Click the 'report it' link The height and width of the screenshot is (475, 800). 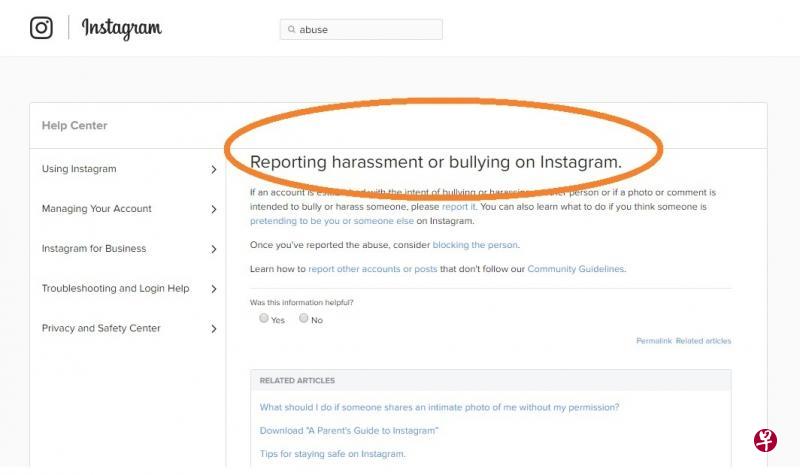[x=458, y=207]
